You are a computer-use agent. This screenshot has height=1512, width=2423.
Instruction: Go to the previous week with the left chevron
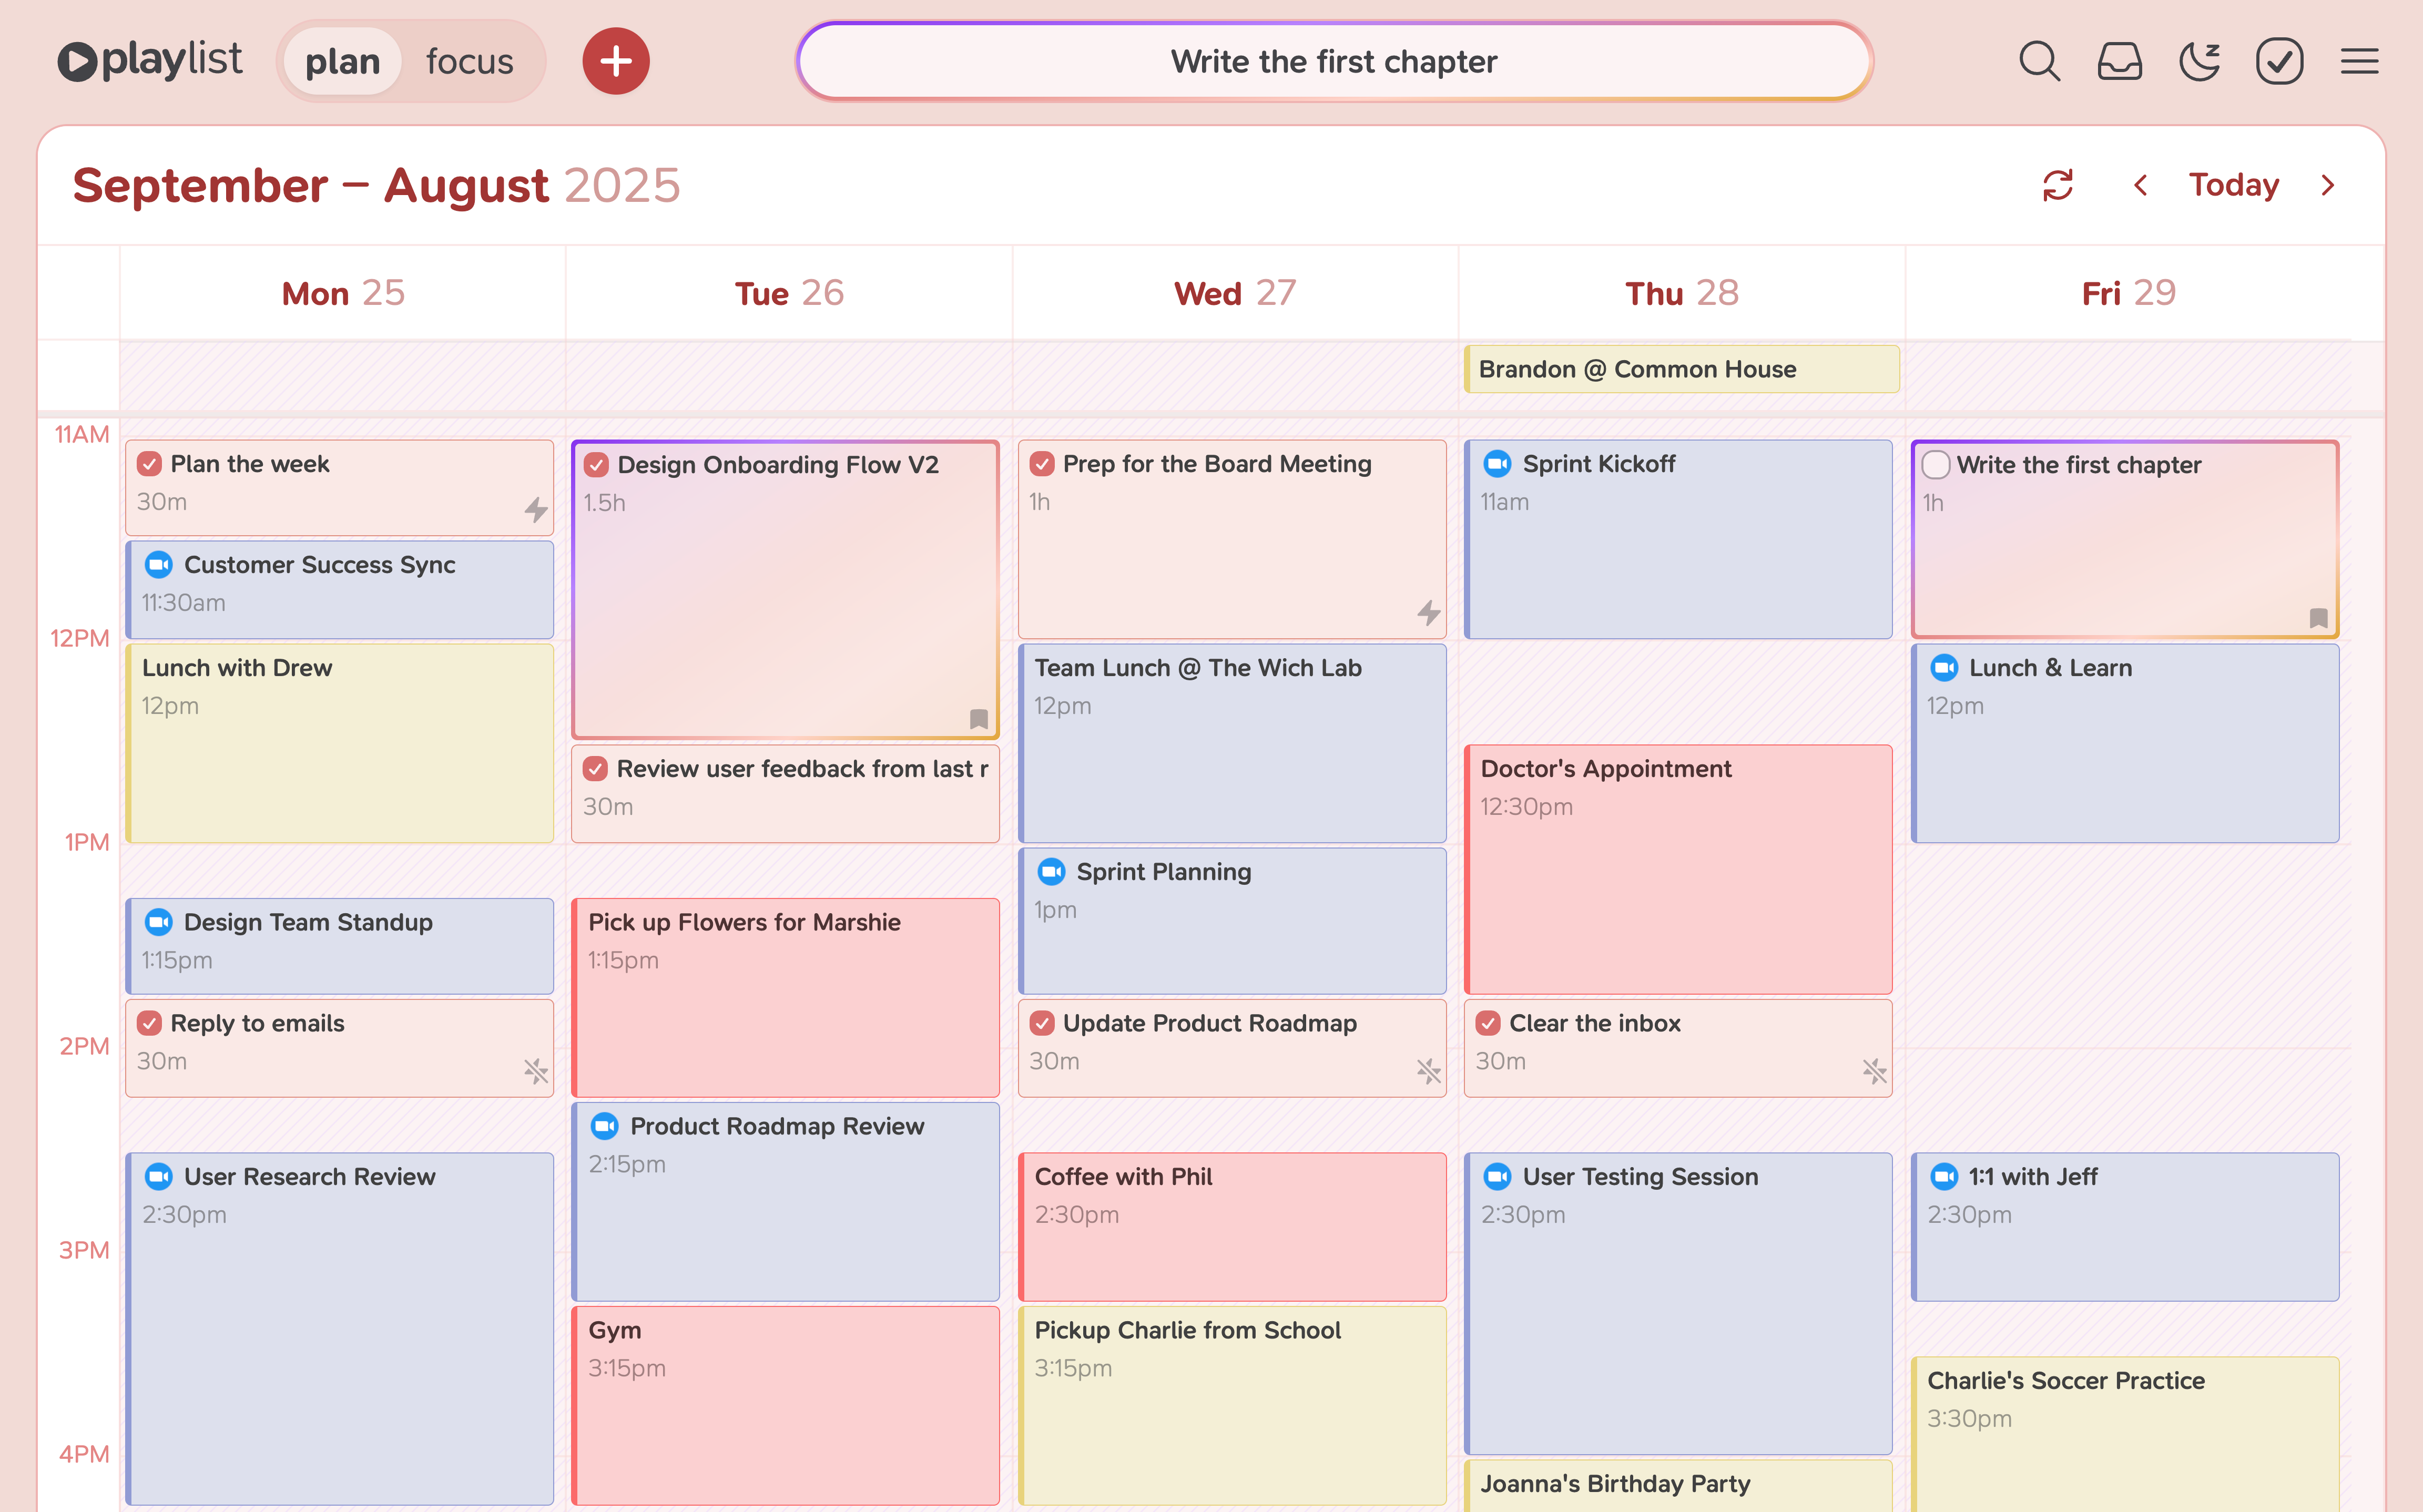point(2141,184)
